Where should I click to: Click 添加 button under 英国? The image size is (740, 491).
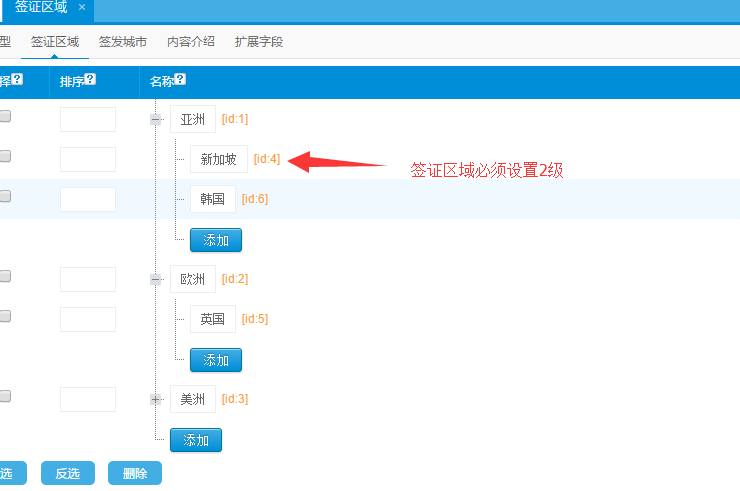[216, 360]
